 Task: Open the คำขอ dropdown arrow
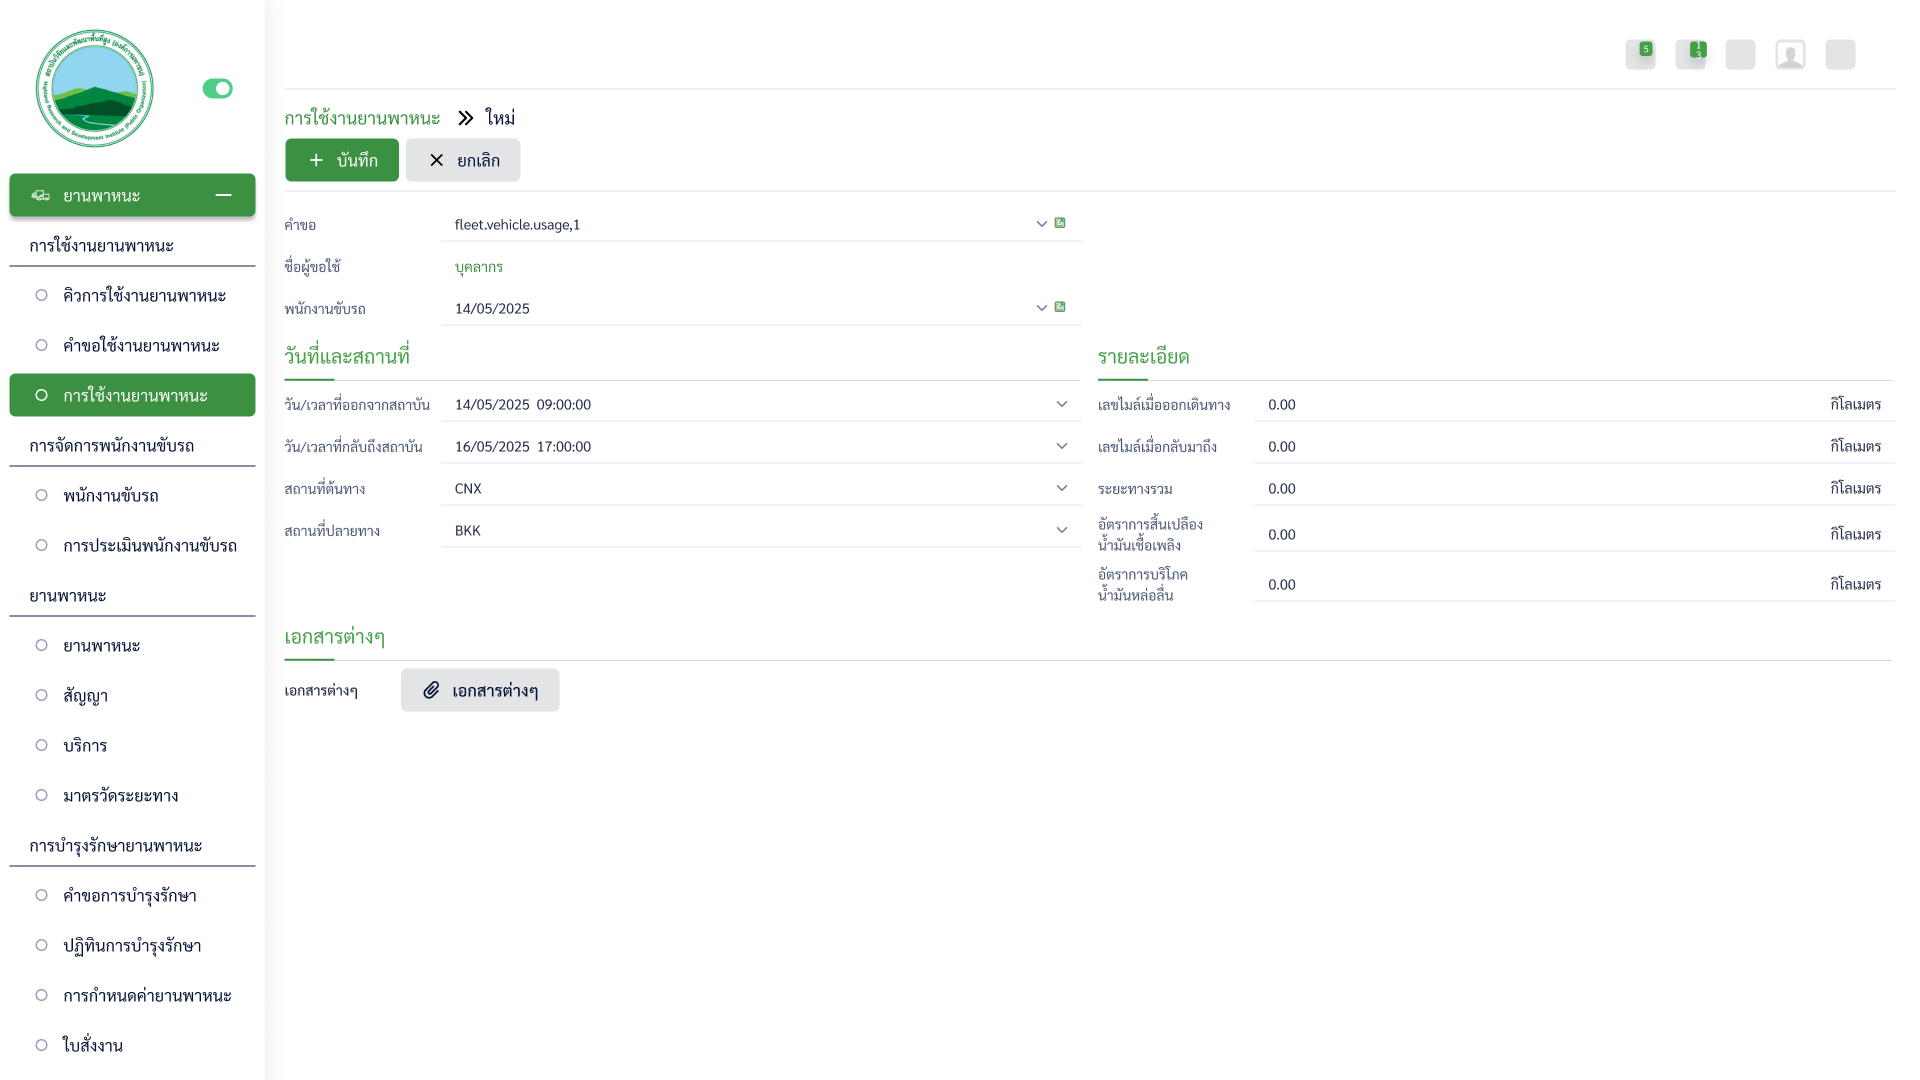click(1041, 224)
